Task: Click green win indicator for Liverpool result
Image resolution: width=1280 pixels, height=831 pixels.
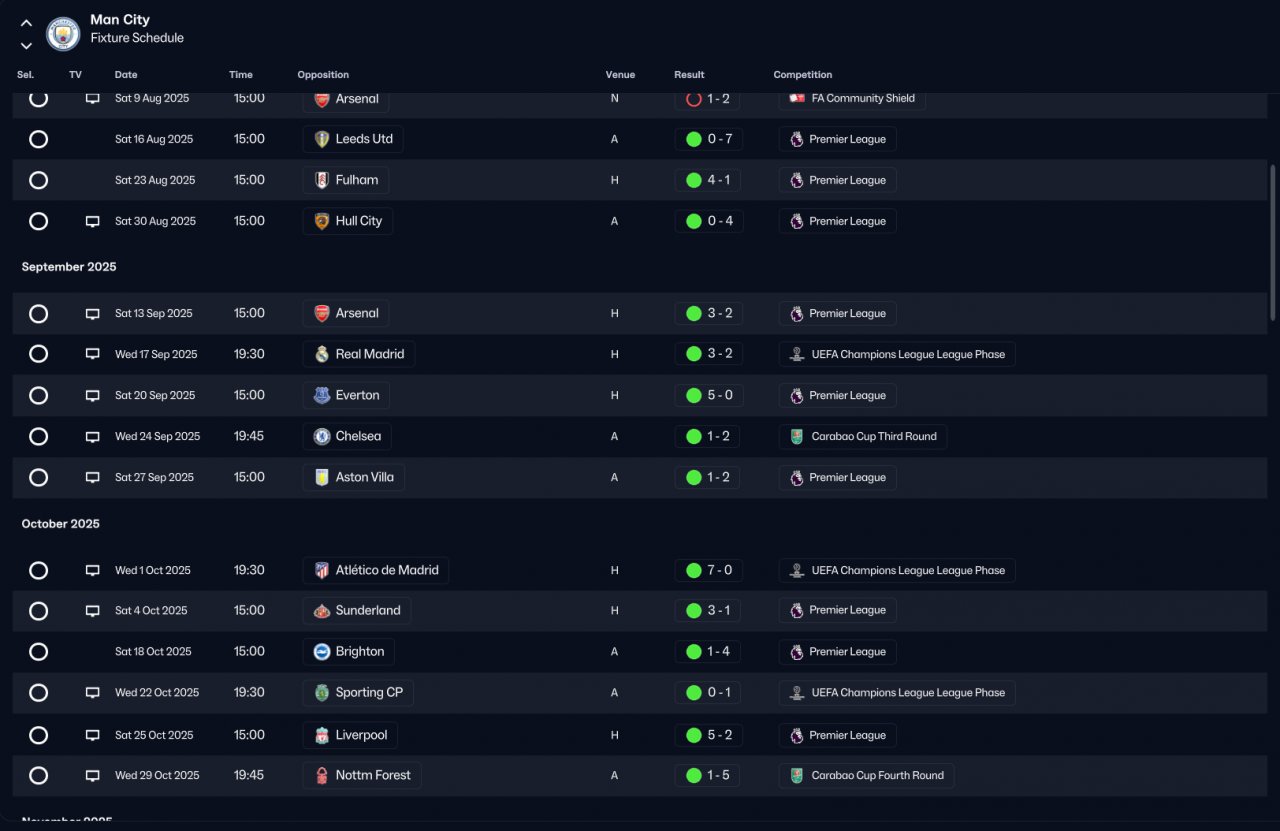Action: 693,735
